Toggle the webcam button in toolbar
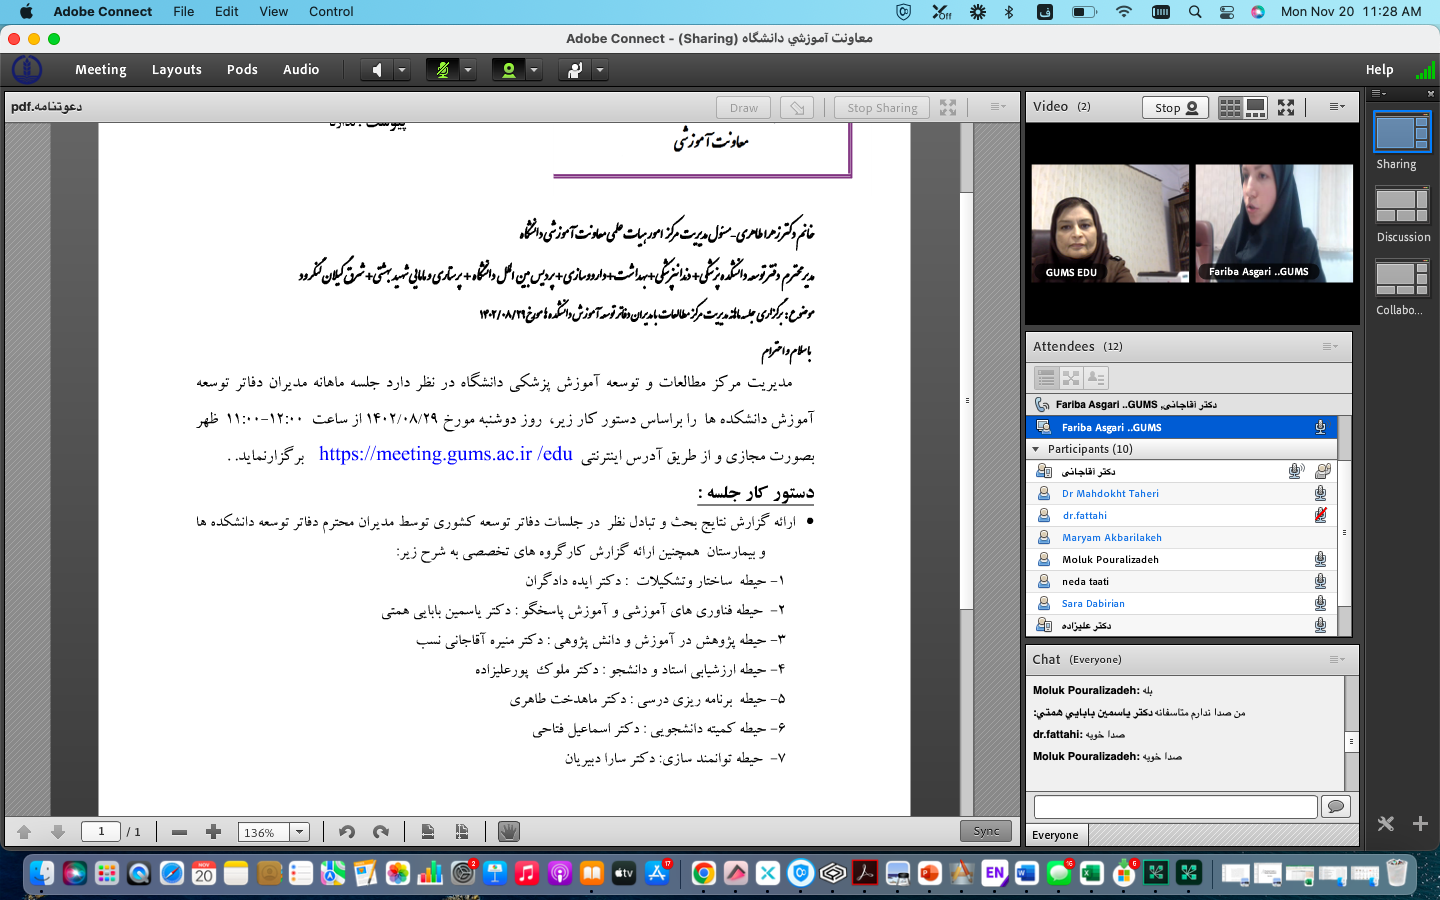The height and width of the screenshot is (900, 1440). [508, 70]
